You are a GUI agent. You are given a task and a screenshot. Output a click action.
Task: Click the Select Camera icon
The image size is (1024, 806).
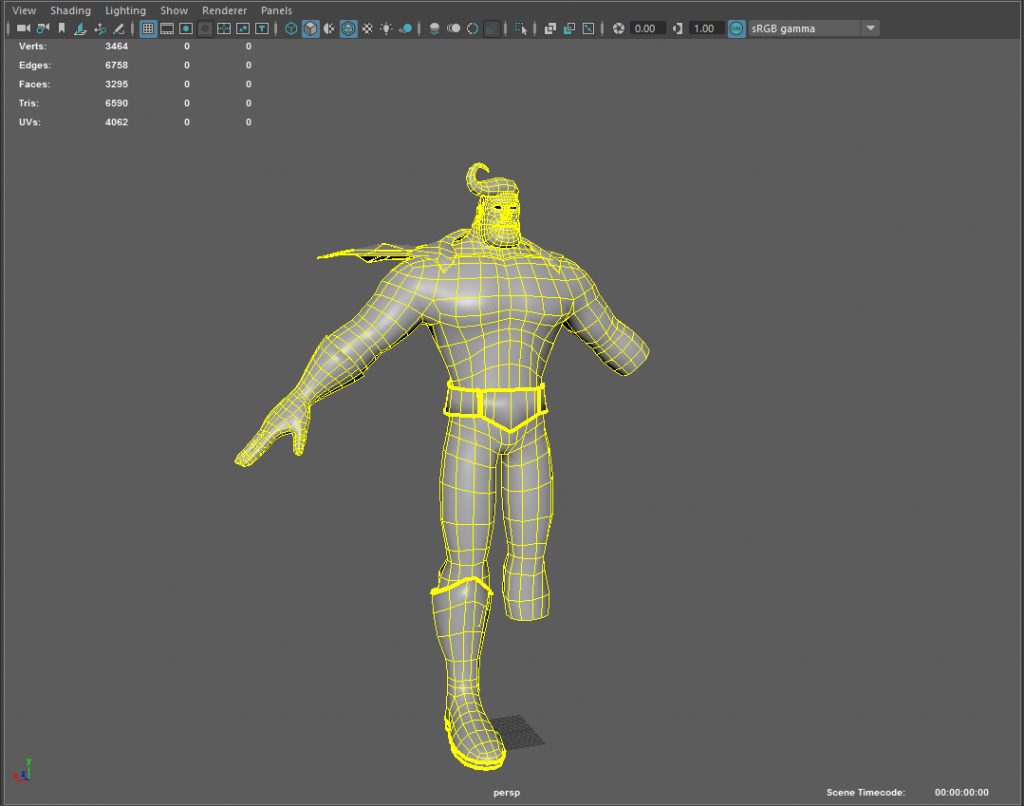tap(23, 29)
